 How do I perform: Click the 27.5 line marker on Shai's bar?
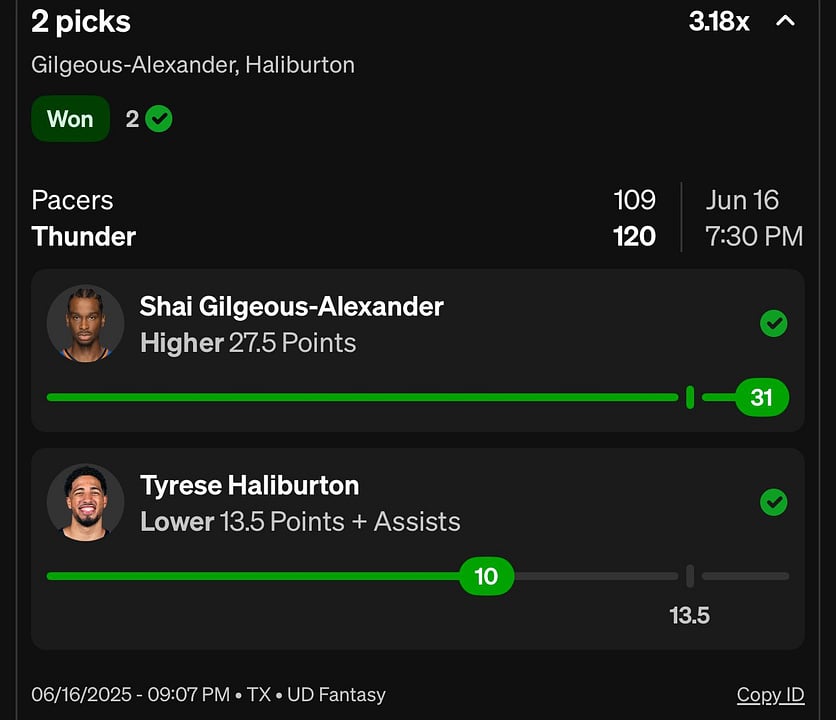(690, 397)
